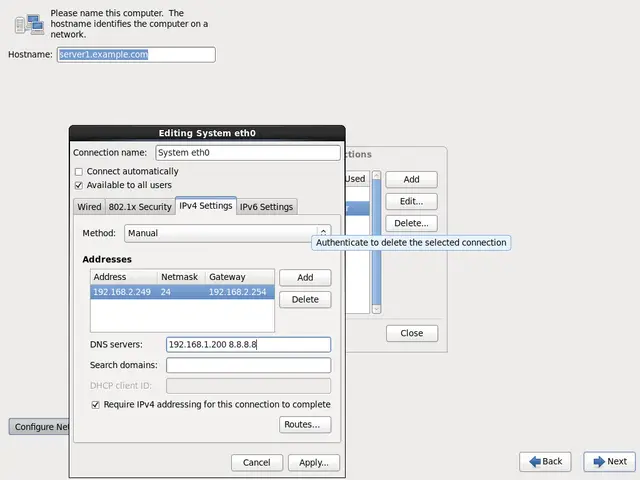Screen dimensions: 640x480
Task: Cancel the Editing System eth0 dialog
Action: tap(257, 462)
